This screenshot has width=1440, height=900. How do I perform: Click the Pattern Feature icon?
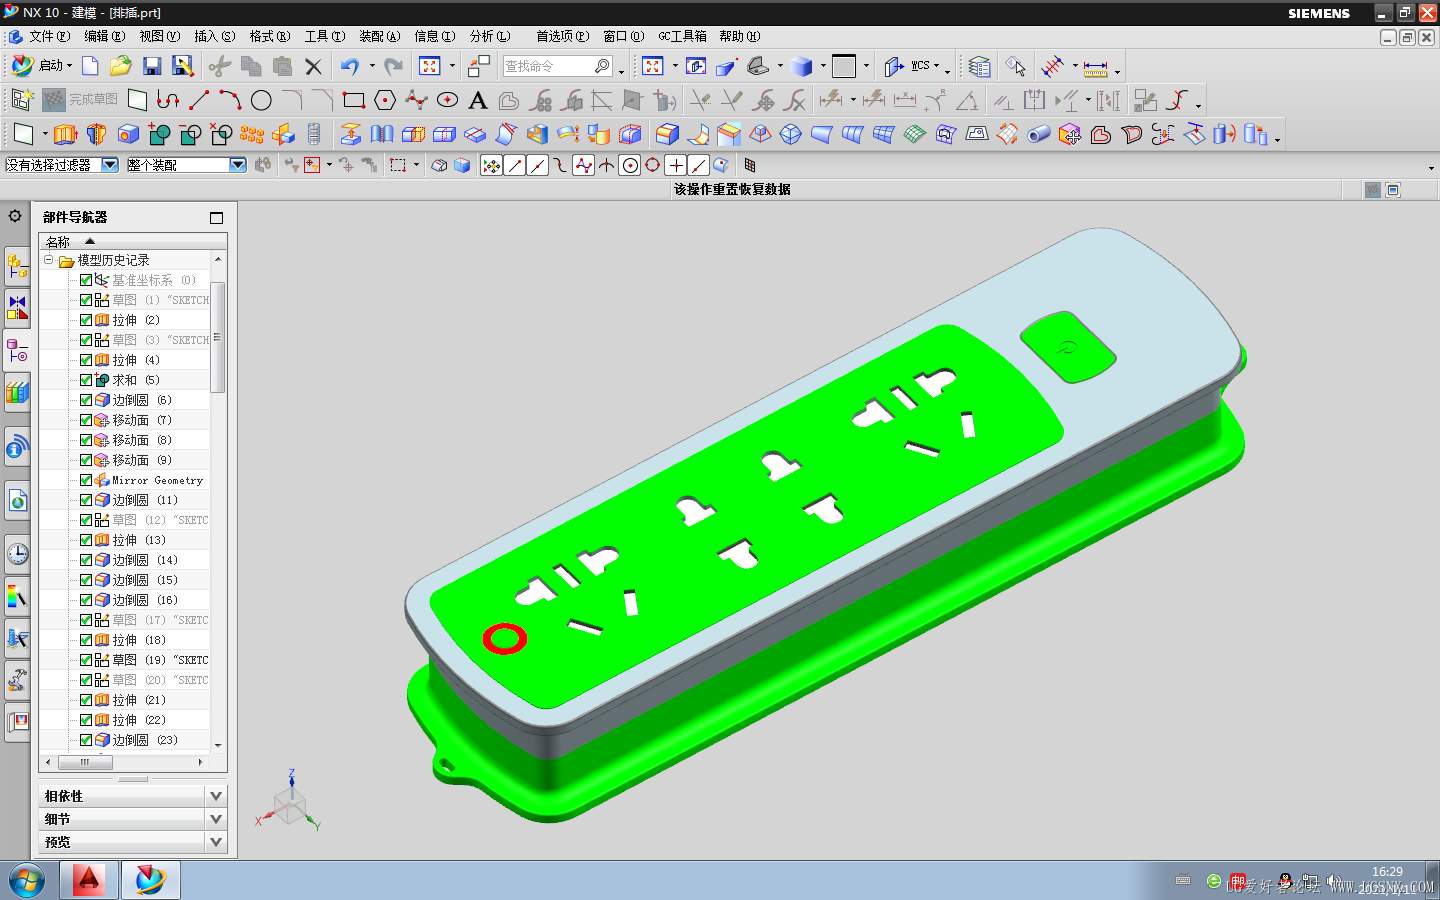pos(252,134)
